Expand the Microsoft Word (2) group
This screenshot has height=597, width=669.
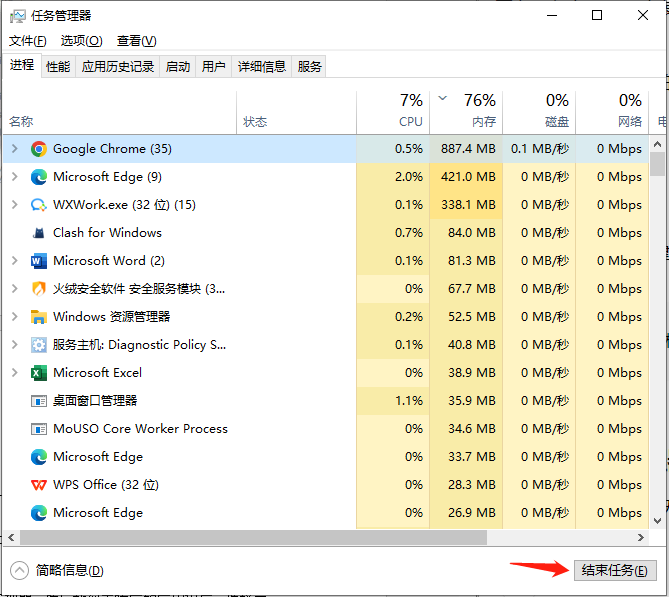(15, 260)
